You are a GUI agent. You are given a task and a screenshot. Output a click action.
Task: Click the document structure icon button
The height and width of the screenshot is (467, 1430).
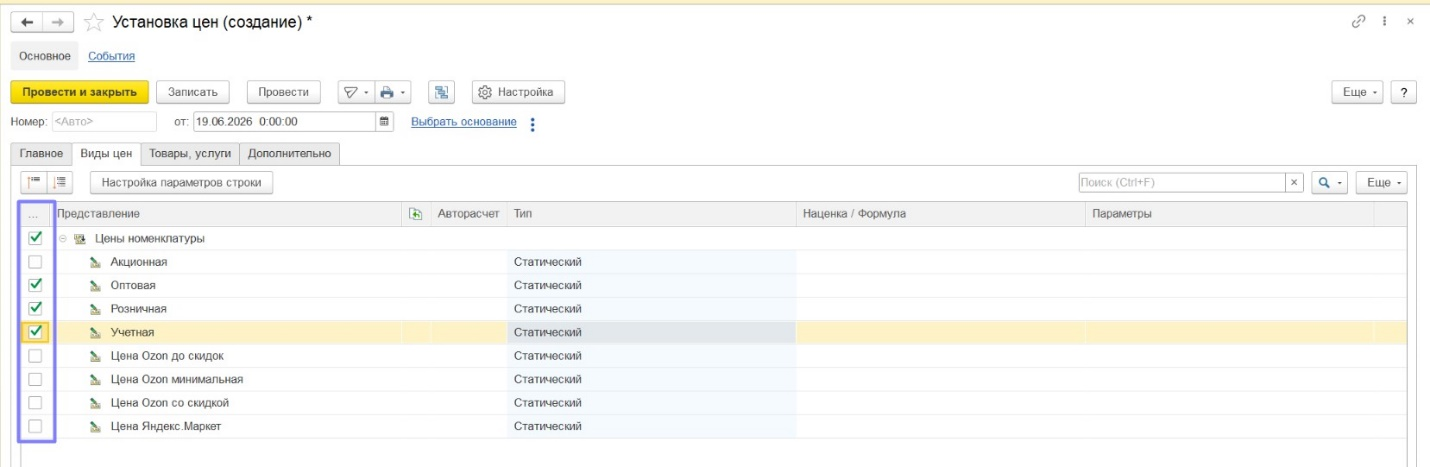pyautogui.click(x=442, y=92)
